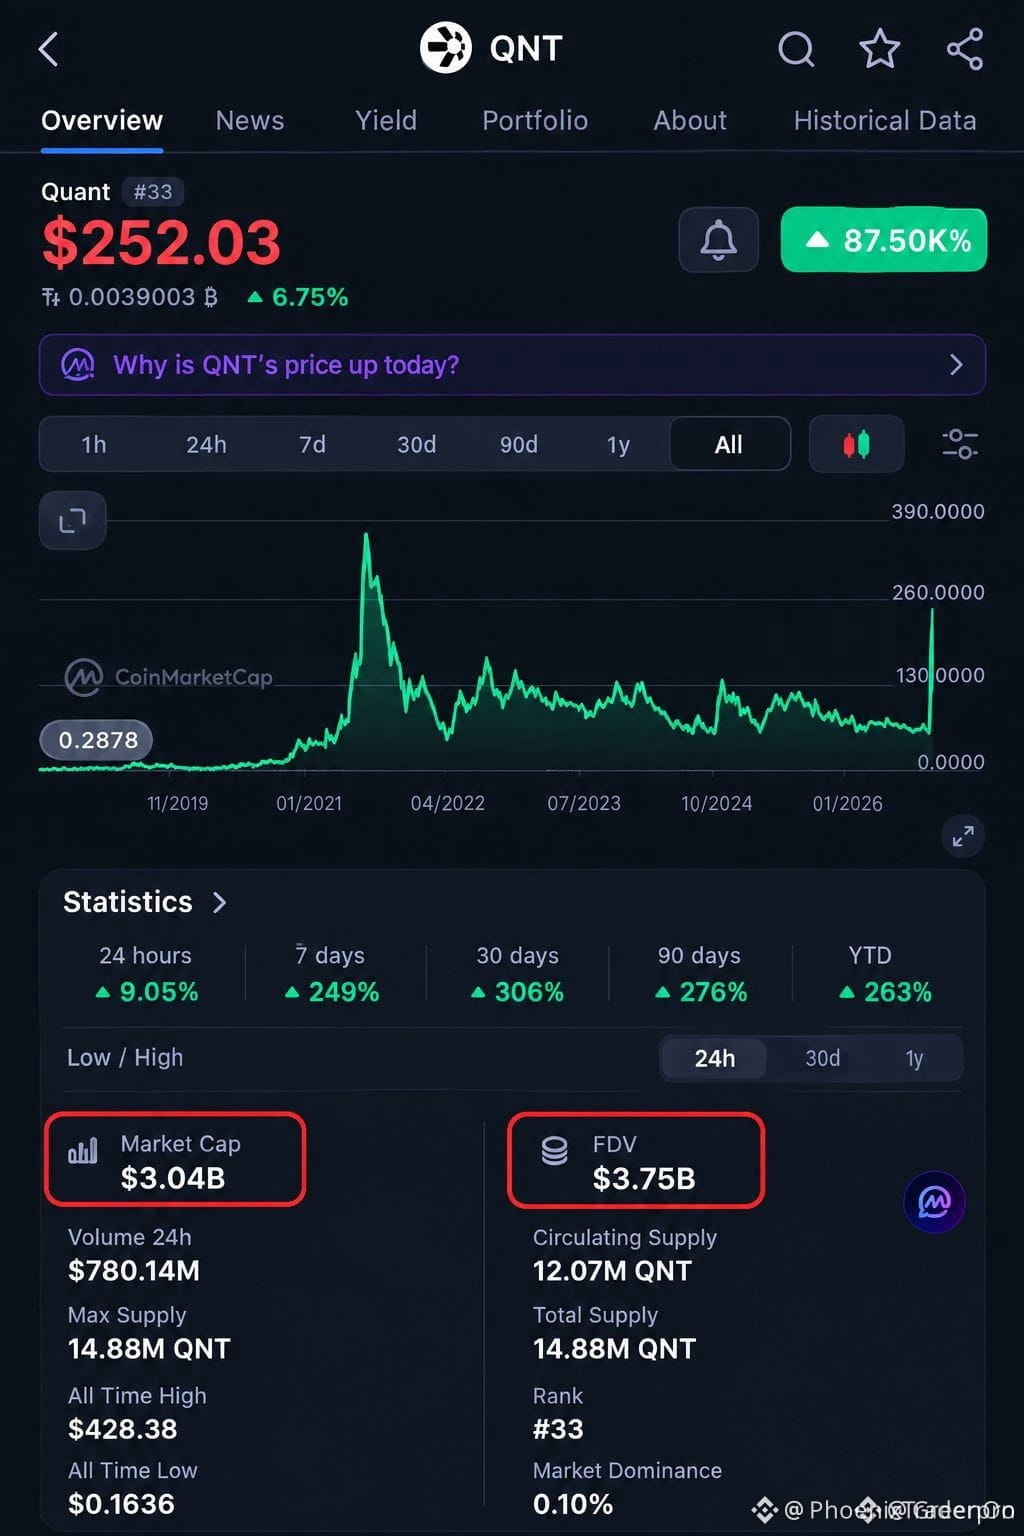
Task: Open chart settings sliders icon
Action: 960,444
